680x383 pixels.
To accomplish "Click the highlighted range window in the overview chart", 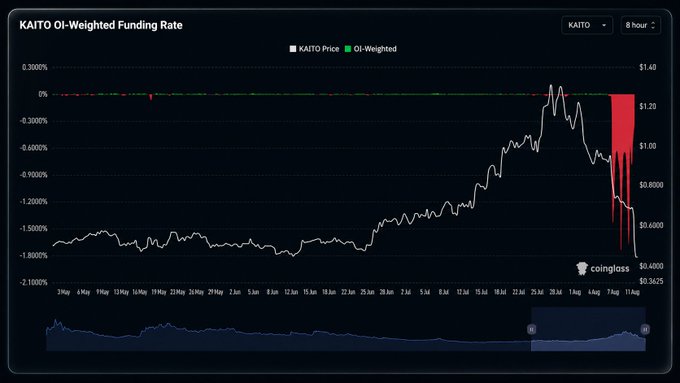I will coord(588,329).
